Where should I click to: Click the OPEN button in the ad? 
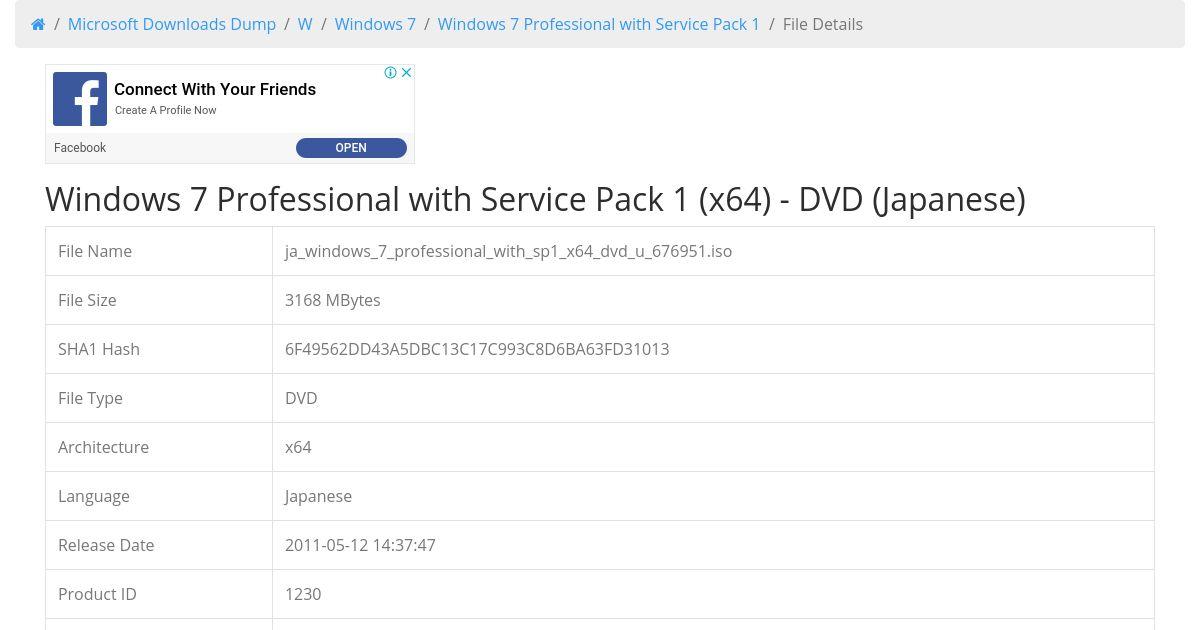pyautogui.click(x=351, y=148)
